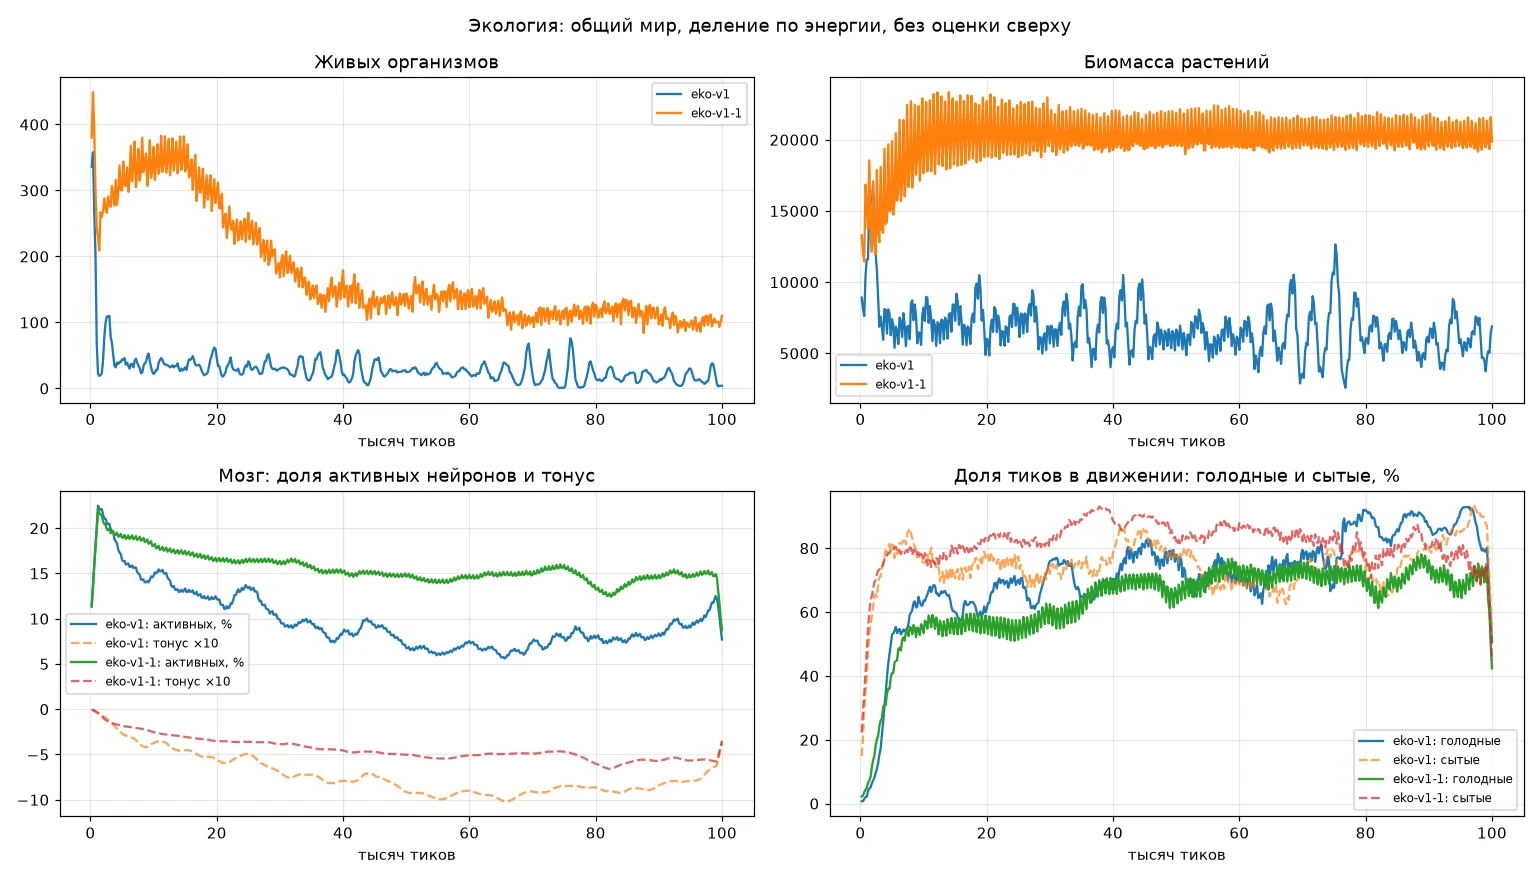Select the 'тысяч тиков' axis label under the Мозг chart

(x=407, y=855)
